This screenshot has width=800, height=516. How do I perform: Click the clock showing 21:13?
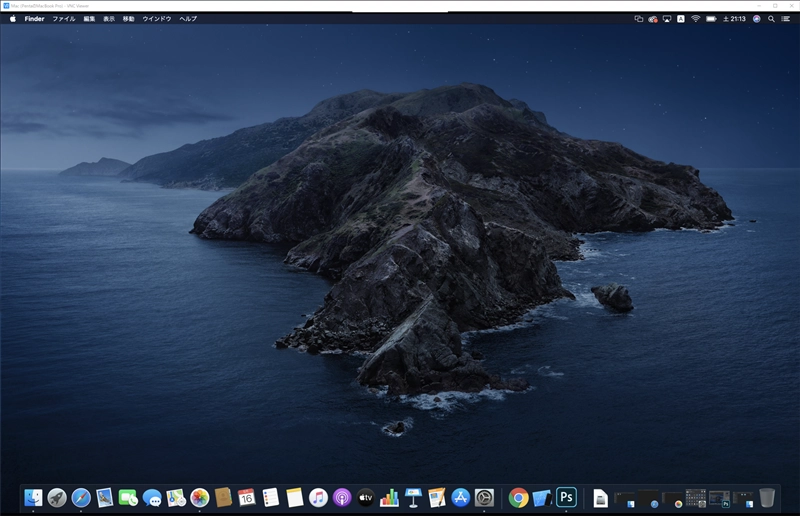[x=736, y=18]
